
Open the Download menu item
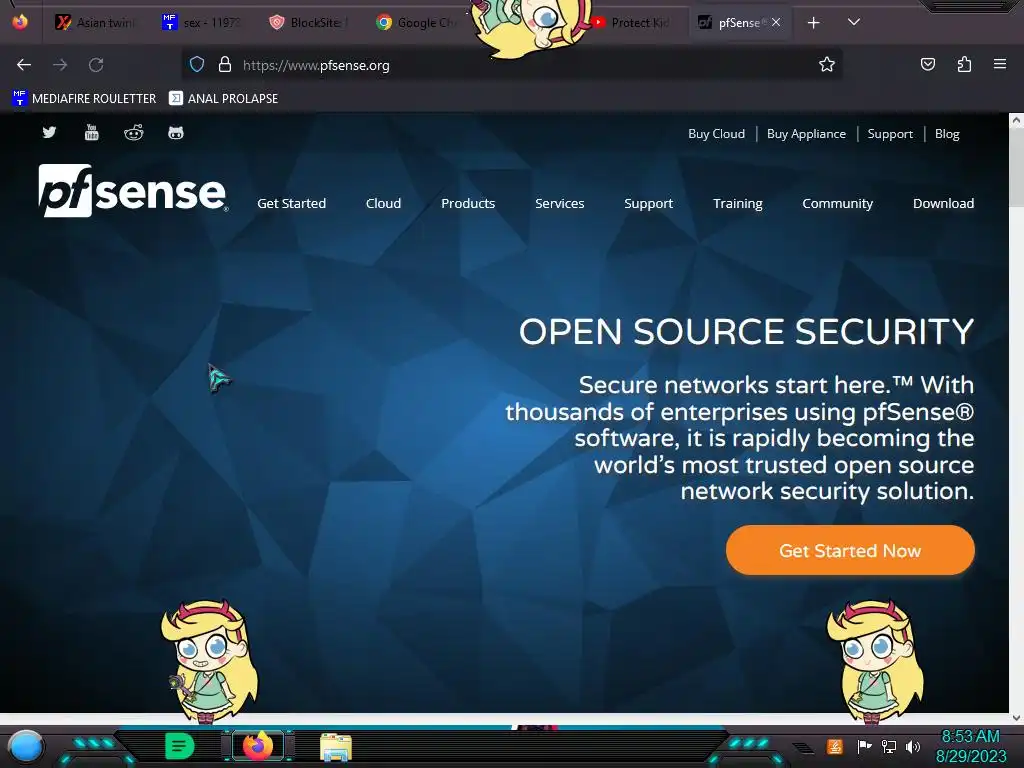943,203
